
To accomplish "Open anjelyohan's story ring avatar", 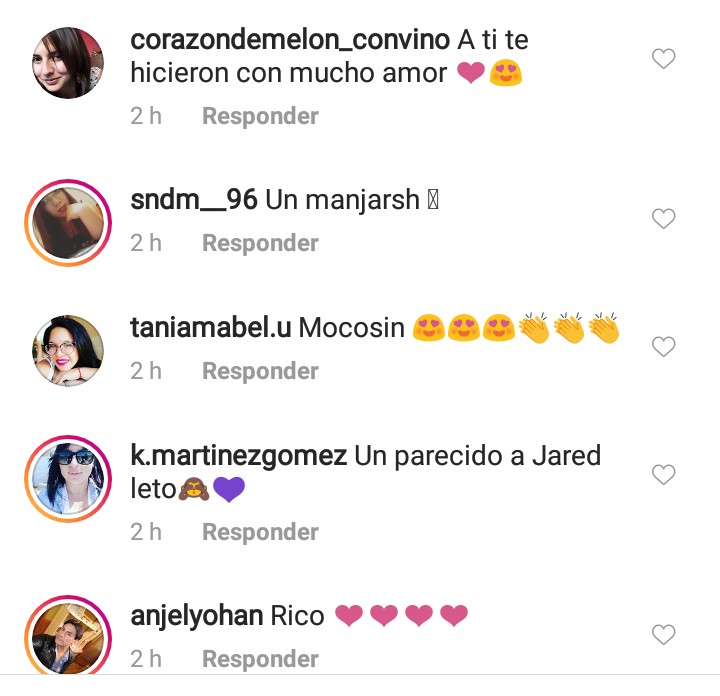I will (68, 636).
